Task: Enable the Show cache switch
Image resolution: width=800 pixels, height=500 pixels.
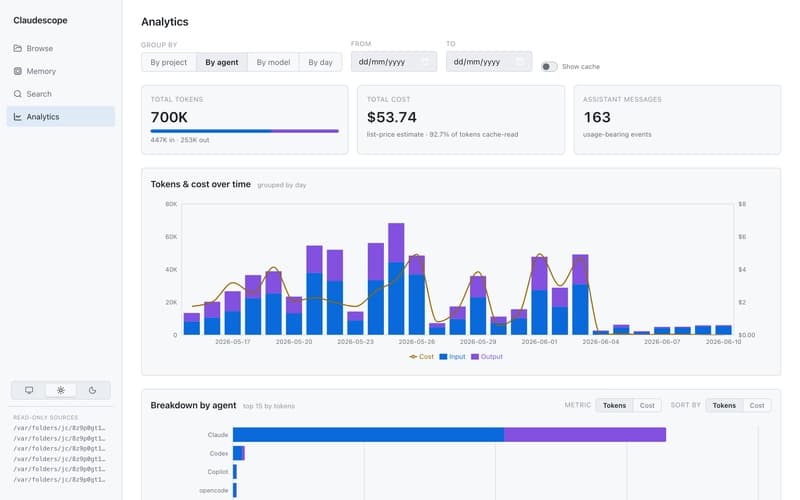Action: click(549, 66)
